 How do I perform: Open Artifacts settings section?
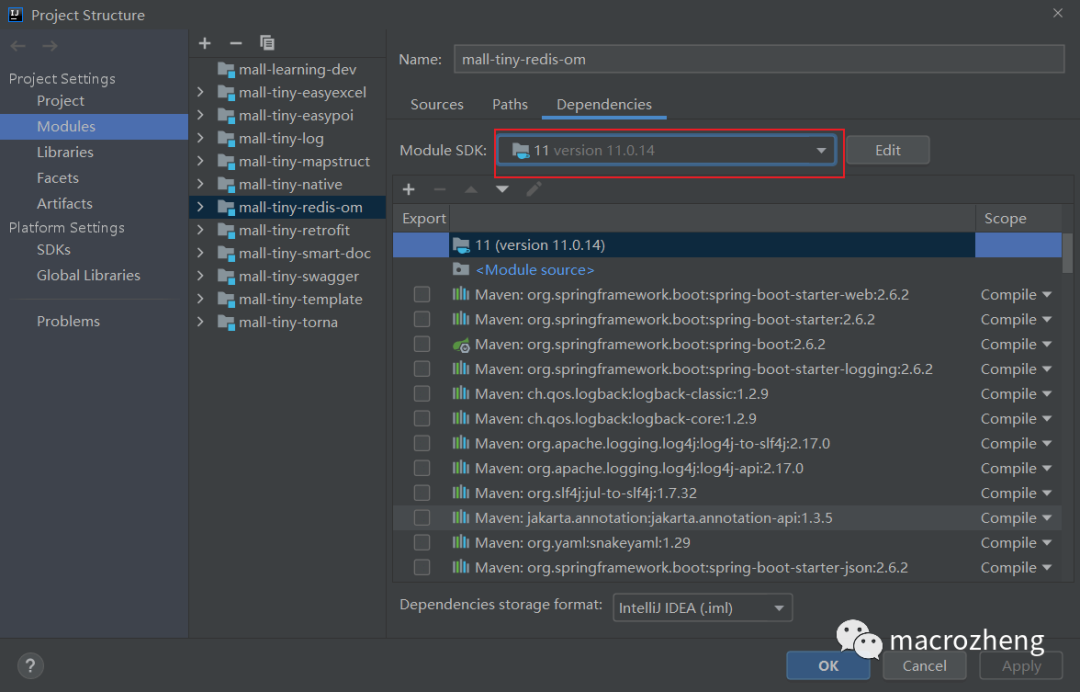pos(65,204)
